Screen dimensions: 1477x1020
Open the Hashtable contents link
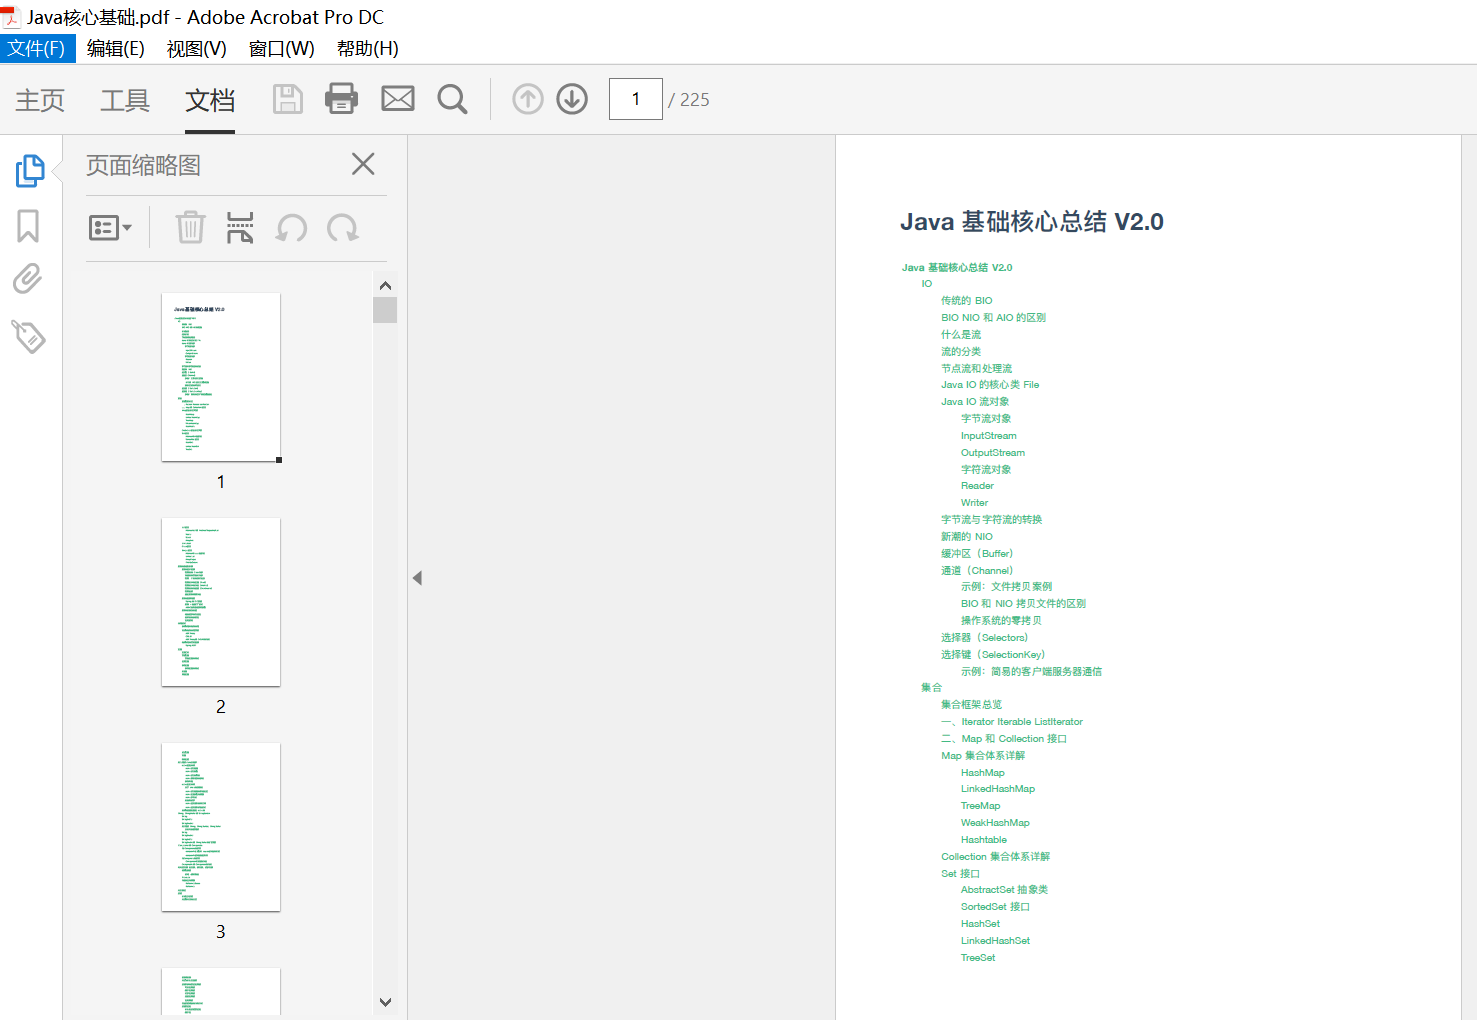[x=984, y=839]
